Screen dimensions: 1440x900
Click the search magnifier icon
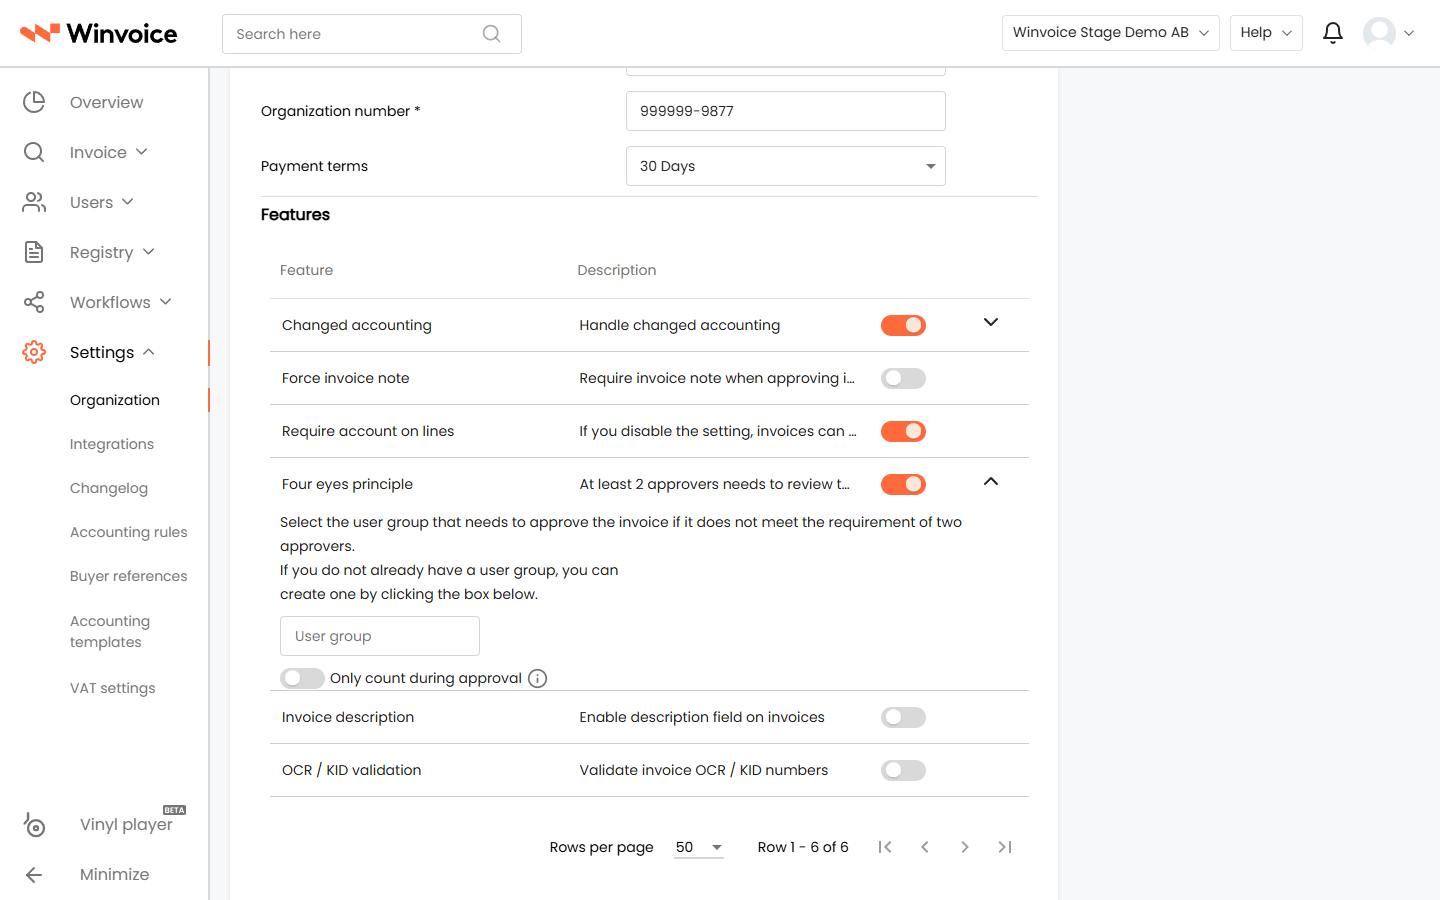pyautogui.click(x=491, y=34)
